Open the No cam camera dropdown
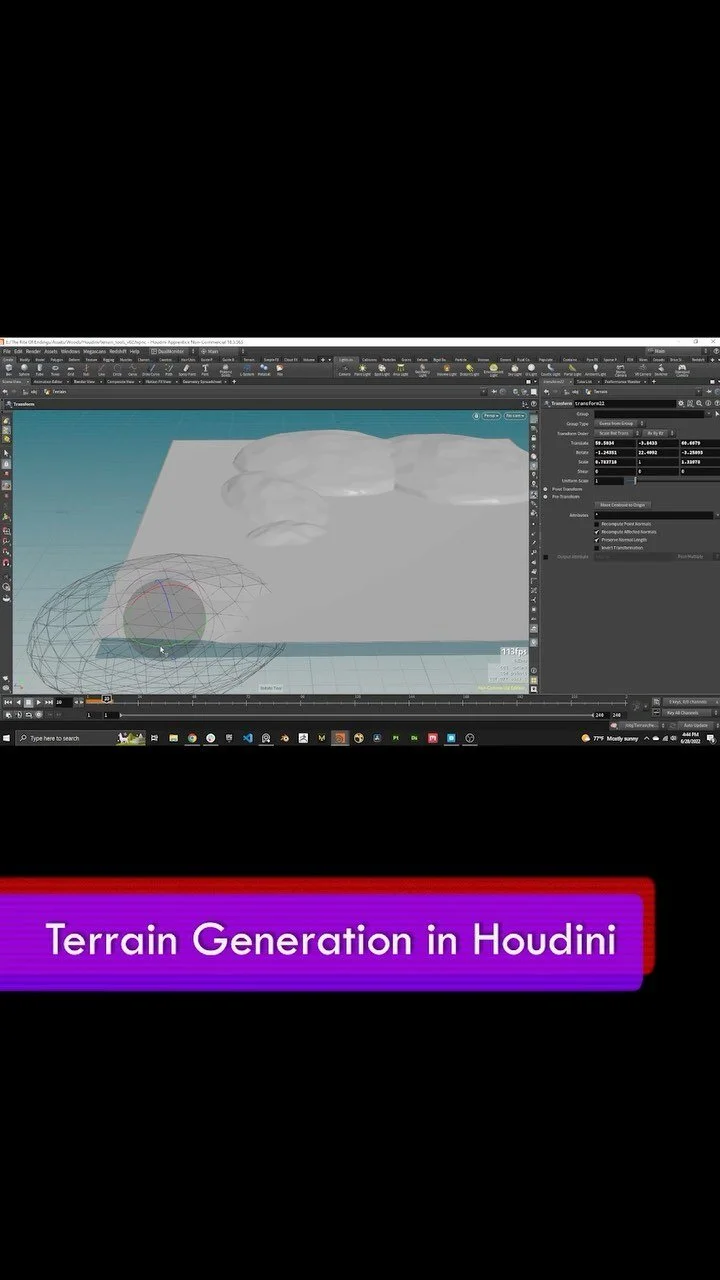 point(515,414)
